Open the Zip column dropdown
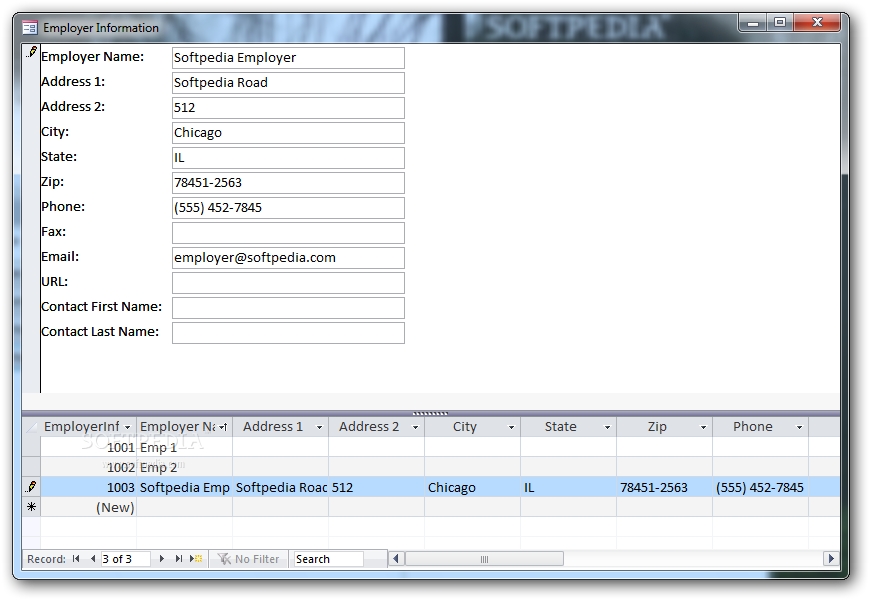The width and height of the screenshot is (870, 600). click(x=703, y=427)
